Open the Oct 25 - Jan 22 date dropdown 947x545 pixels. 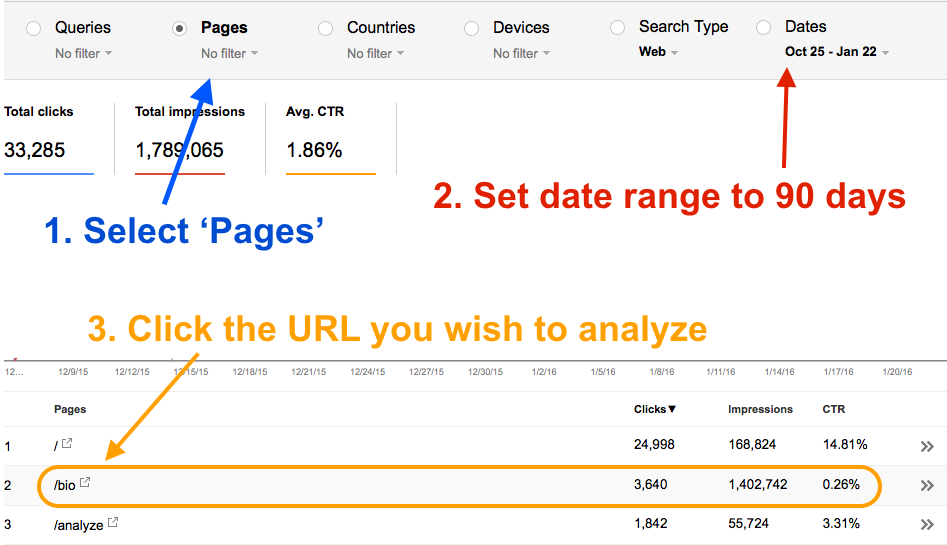click(836, 52)
